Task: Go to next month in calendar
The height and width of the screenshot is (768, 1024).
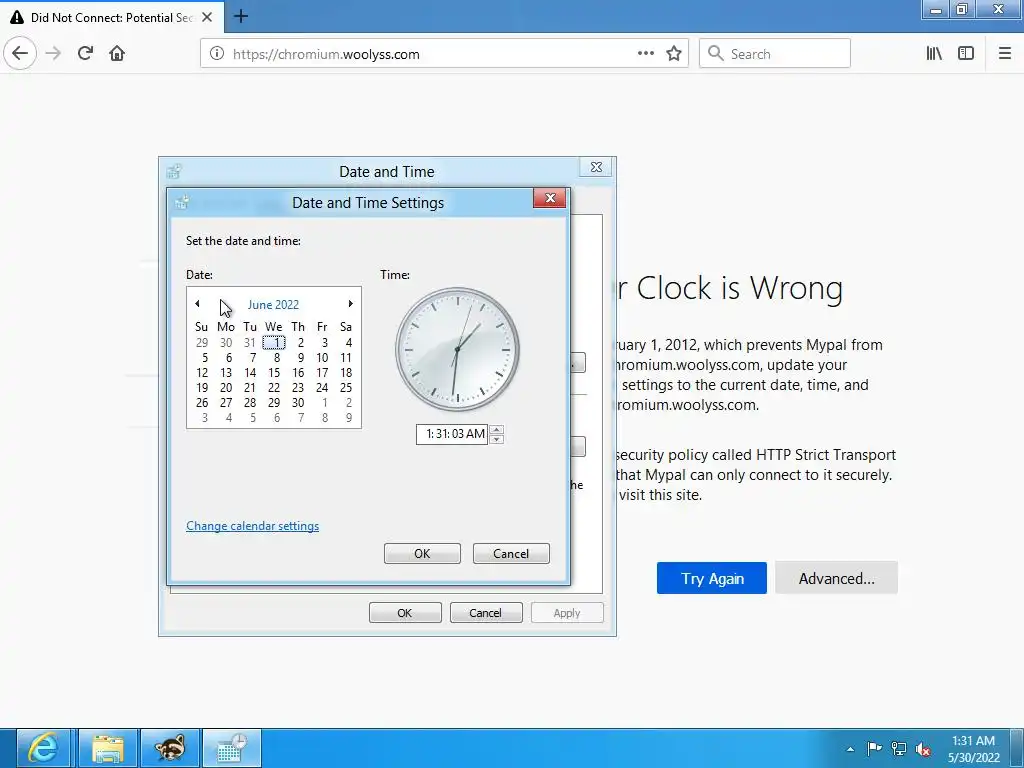Action: pyautogui.click(x=351, y=304)
